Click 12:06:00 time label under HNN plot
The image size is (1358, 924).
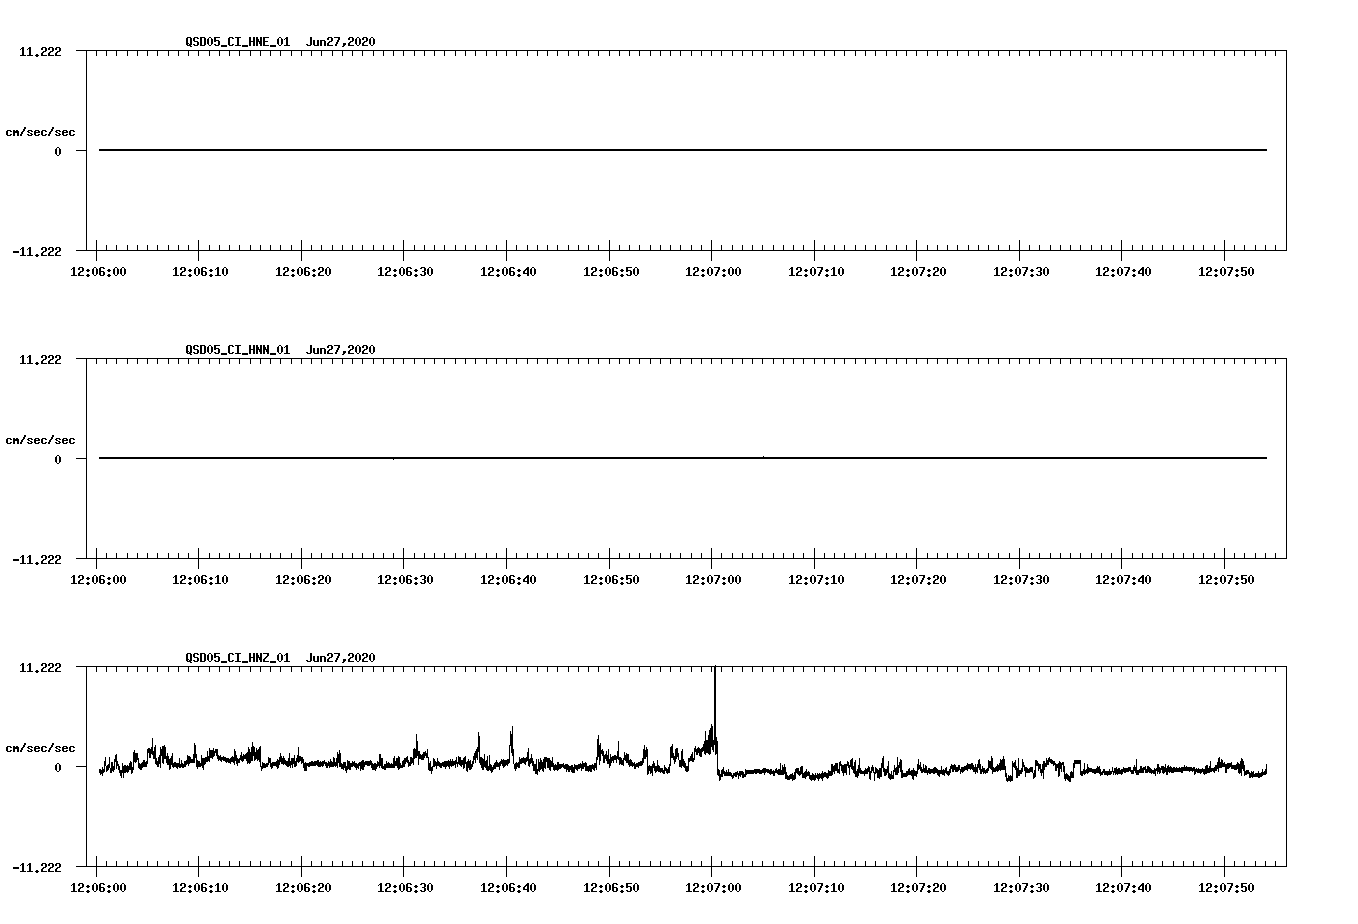coord(96,580)
